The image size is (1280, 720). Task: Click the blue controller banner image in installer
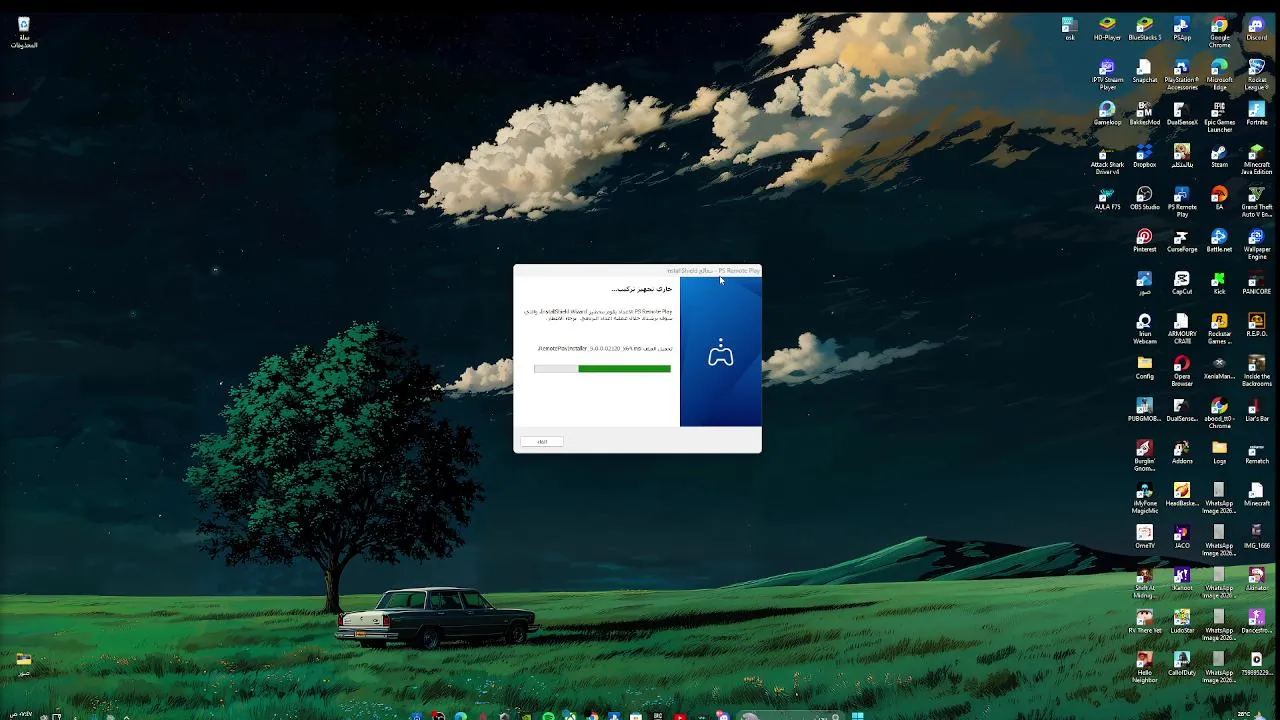tap(720, 352)
